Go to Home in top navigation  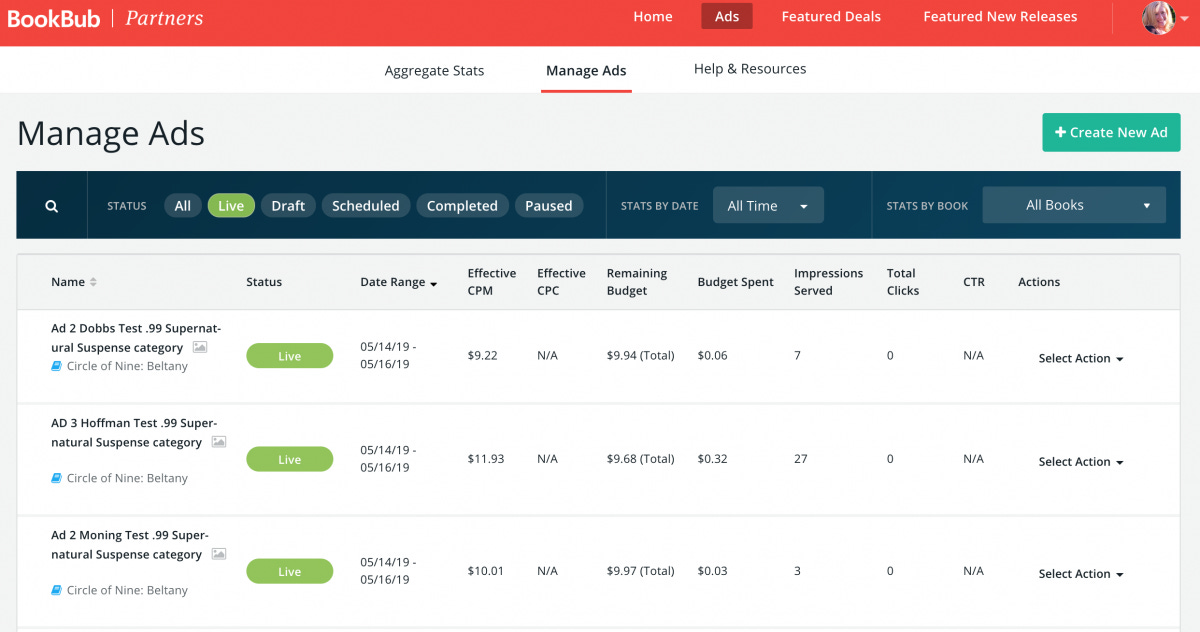653,17
